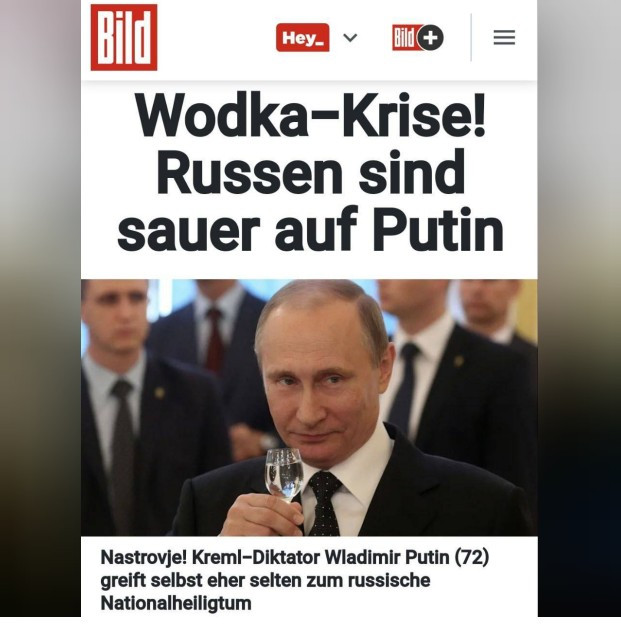Click the red BILD lettering in BILDplus badge

point(404,38)
